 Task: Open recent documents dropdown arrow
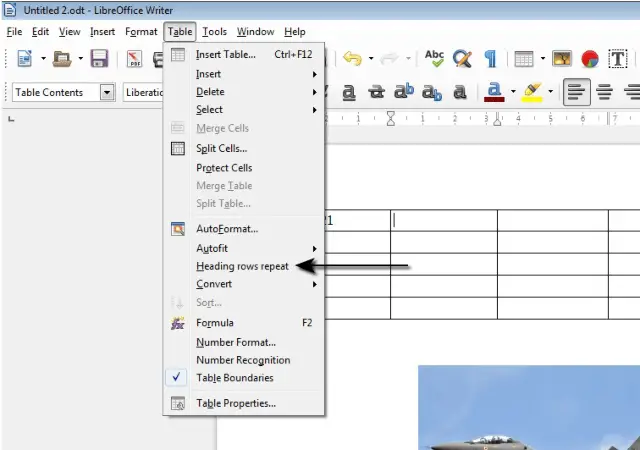click(81, 59)
